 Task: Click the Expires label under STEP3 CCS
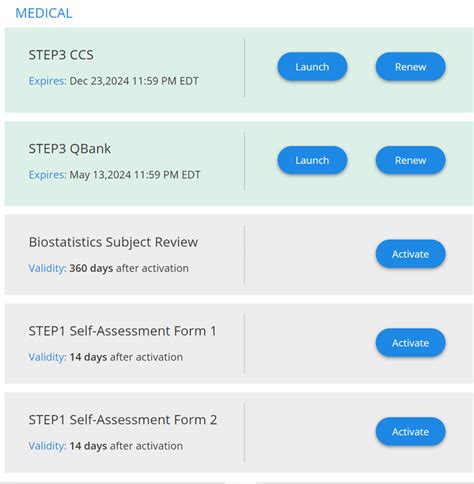[47, 81]
